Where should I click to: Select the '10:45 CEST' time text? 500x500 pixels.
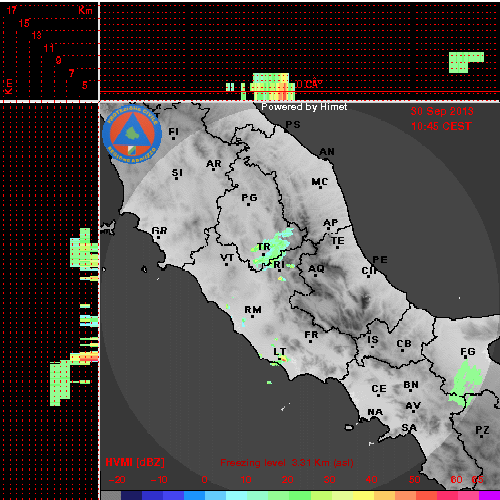coord(441,126)
